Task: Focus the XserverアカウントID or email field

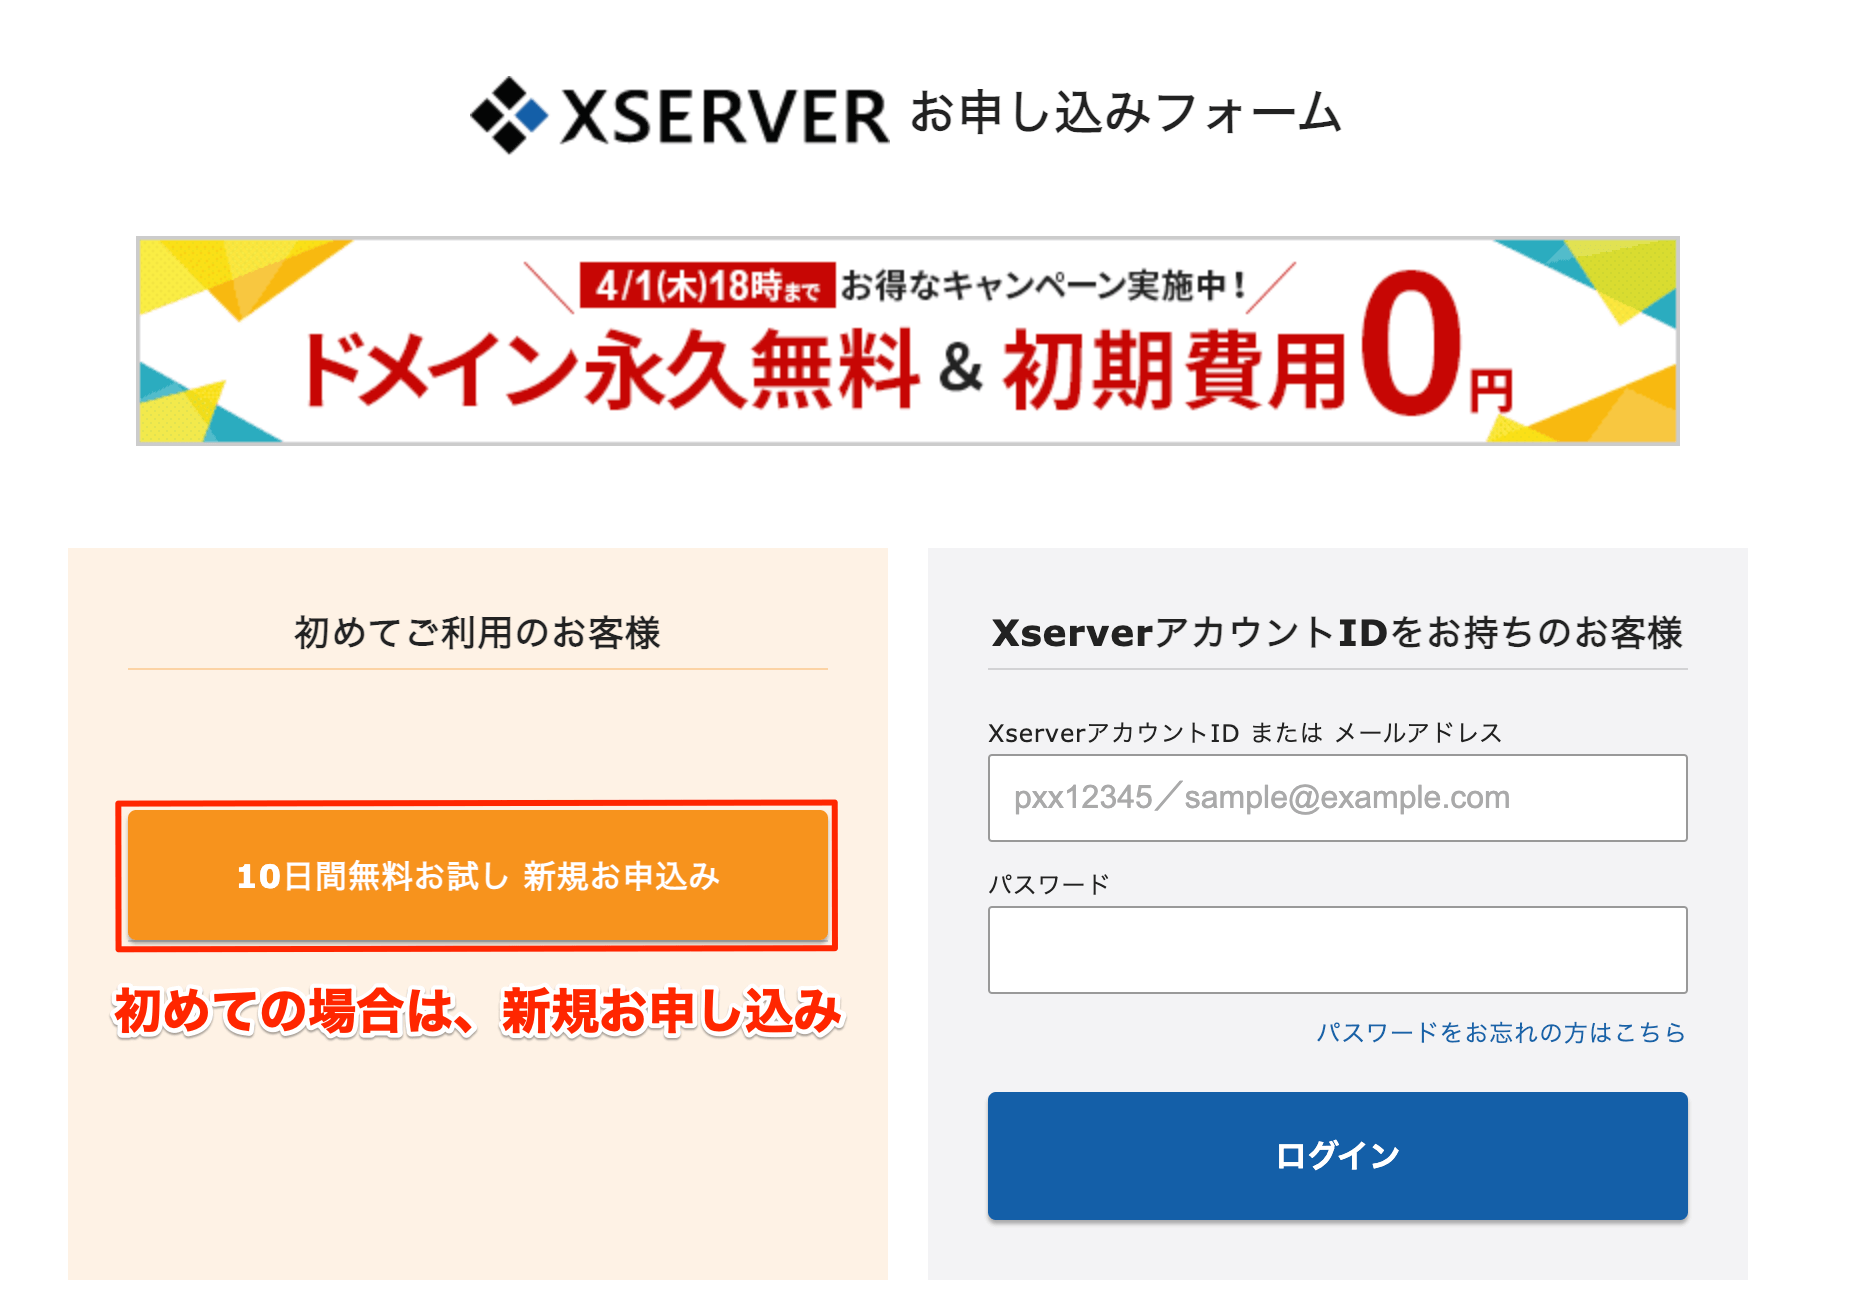Action: pos(1337,798)
